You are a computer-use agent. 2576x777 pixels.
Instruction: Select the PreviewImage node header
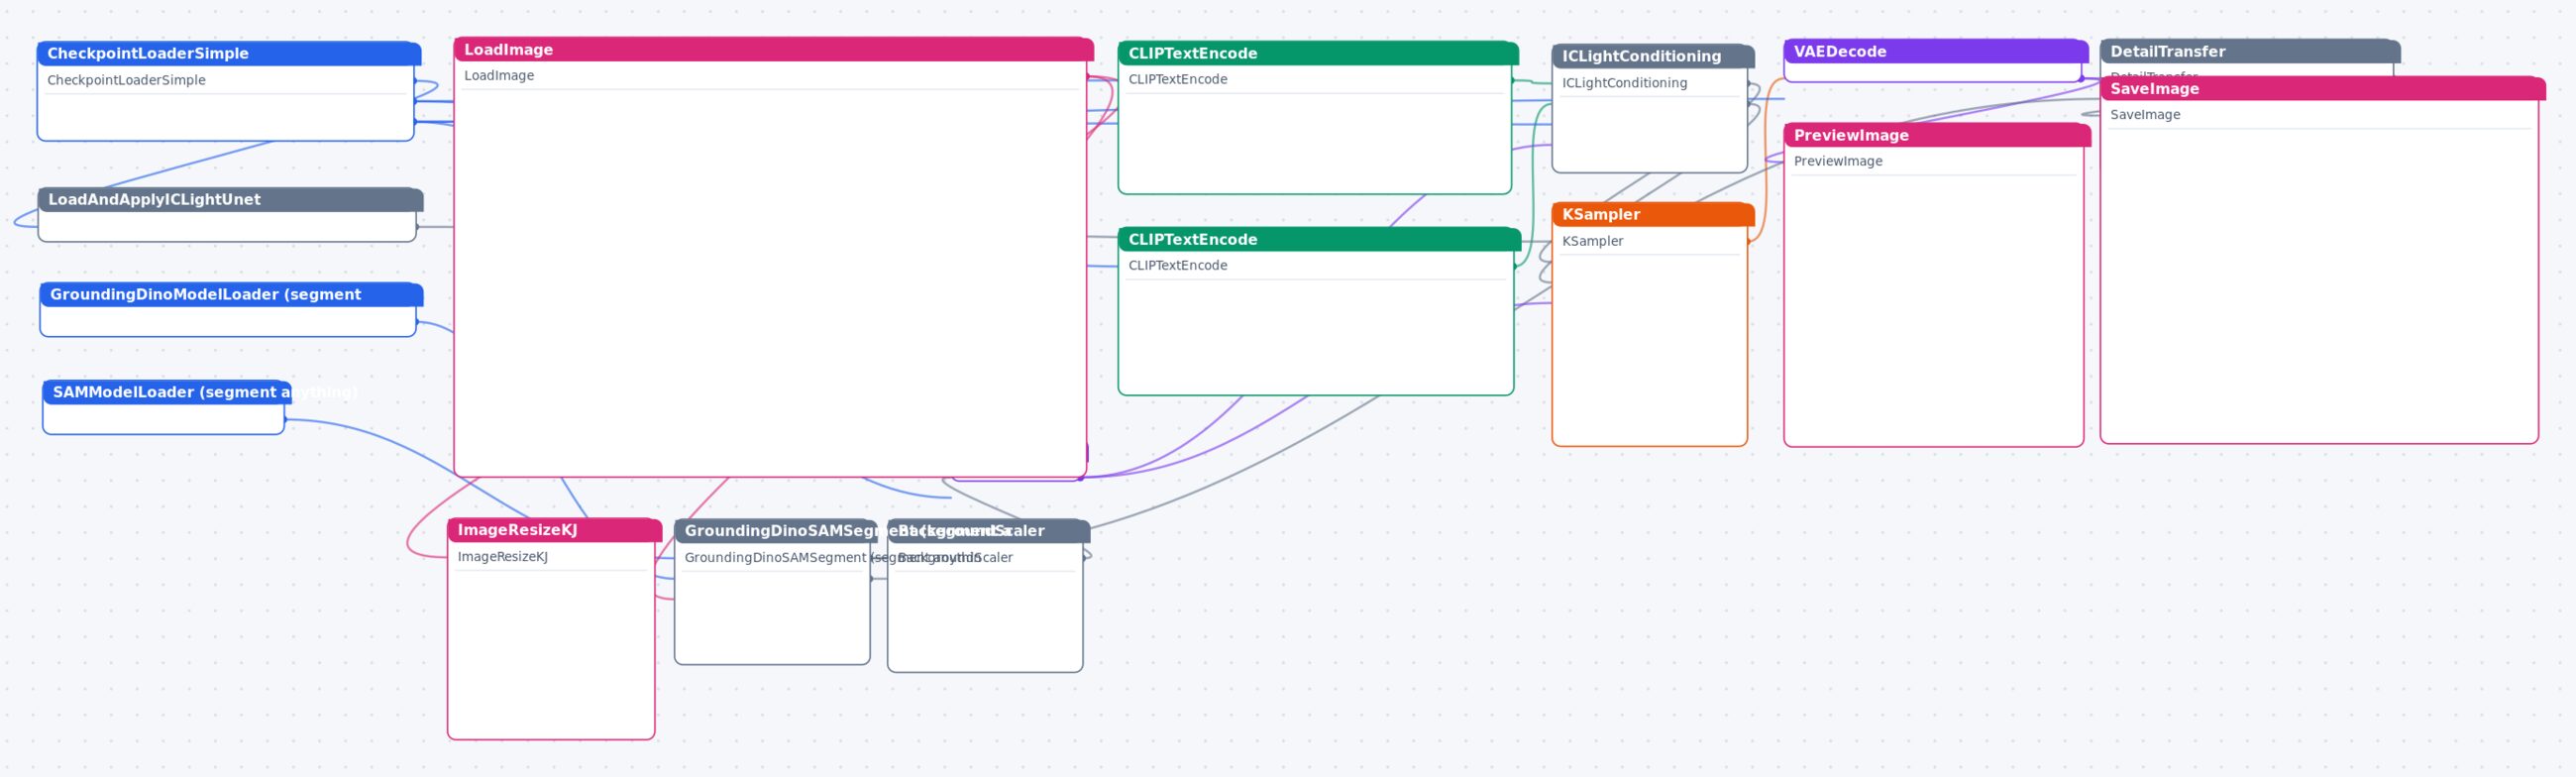point(1937,135)
